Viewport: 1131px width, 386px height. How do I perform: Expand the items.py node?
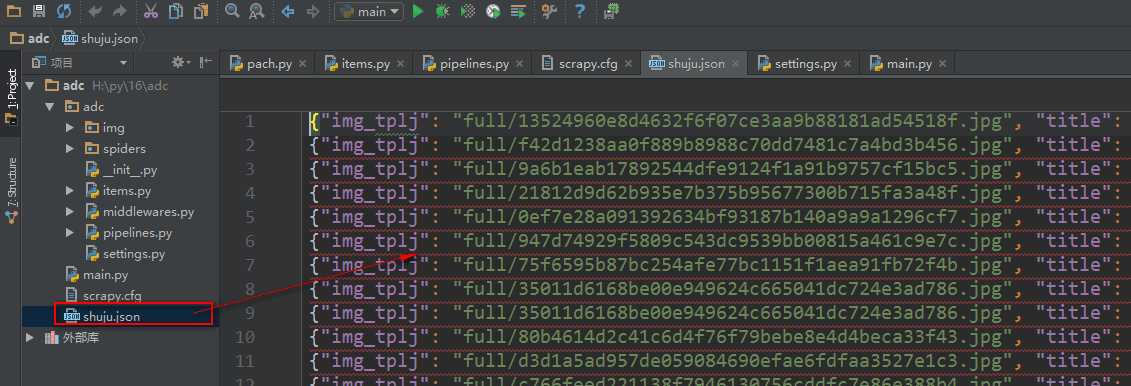tap(70, 191)
